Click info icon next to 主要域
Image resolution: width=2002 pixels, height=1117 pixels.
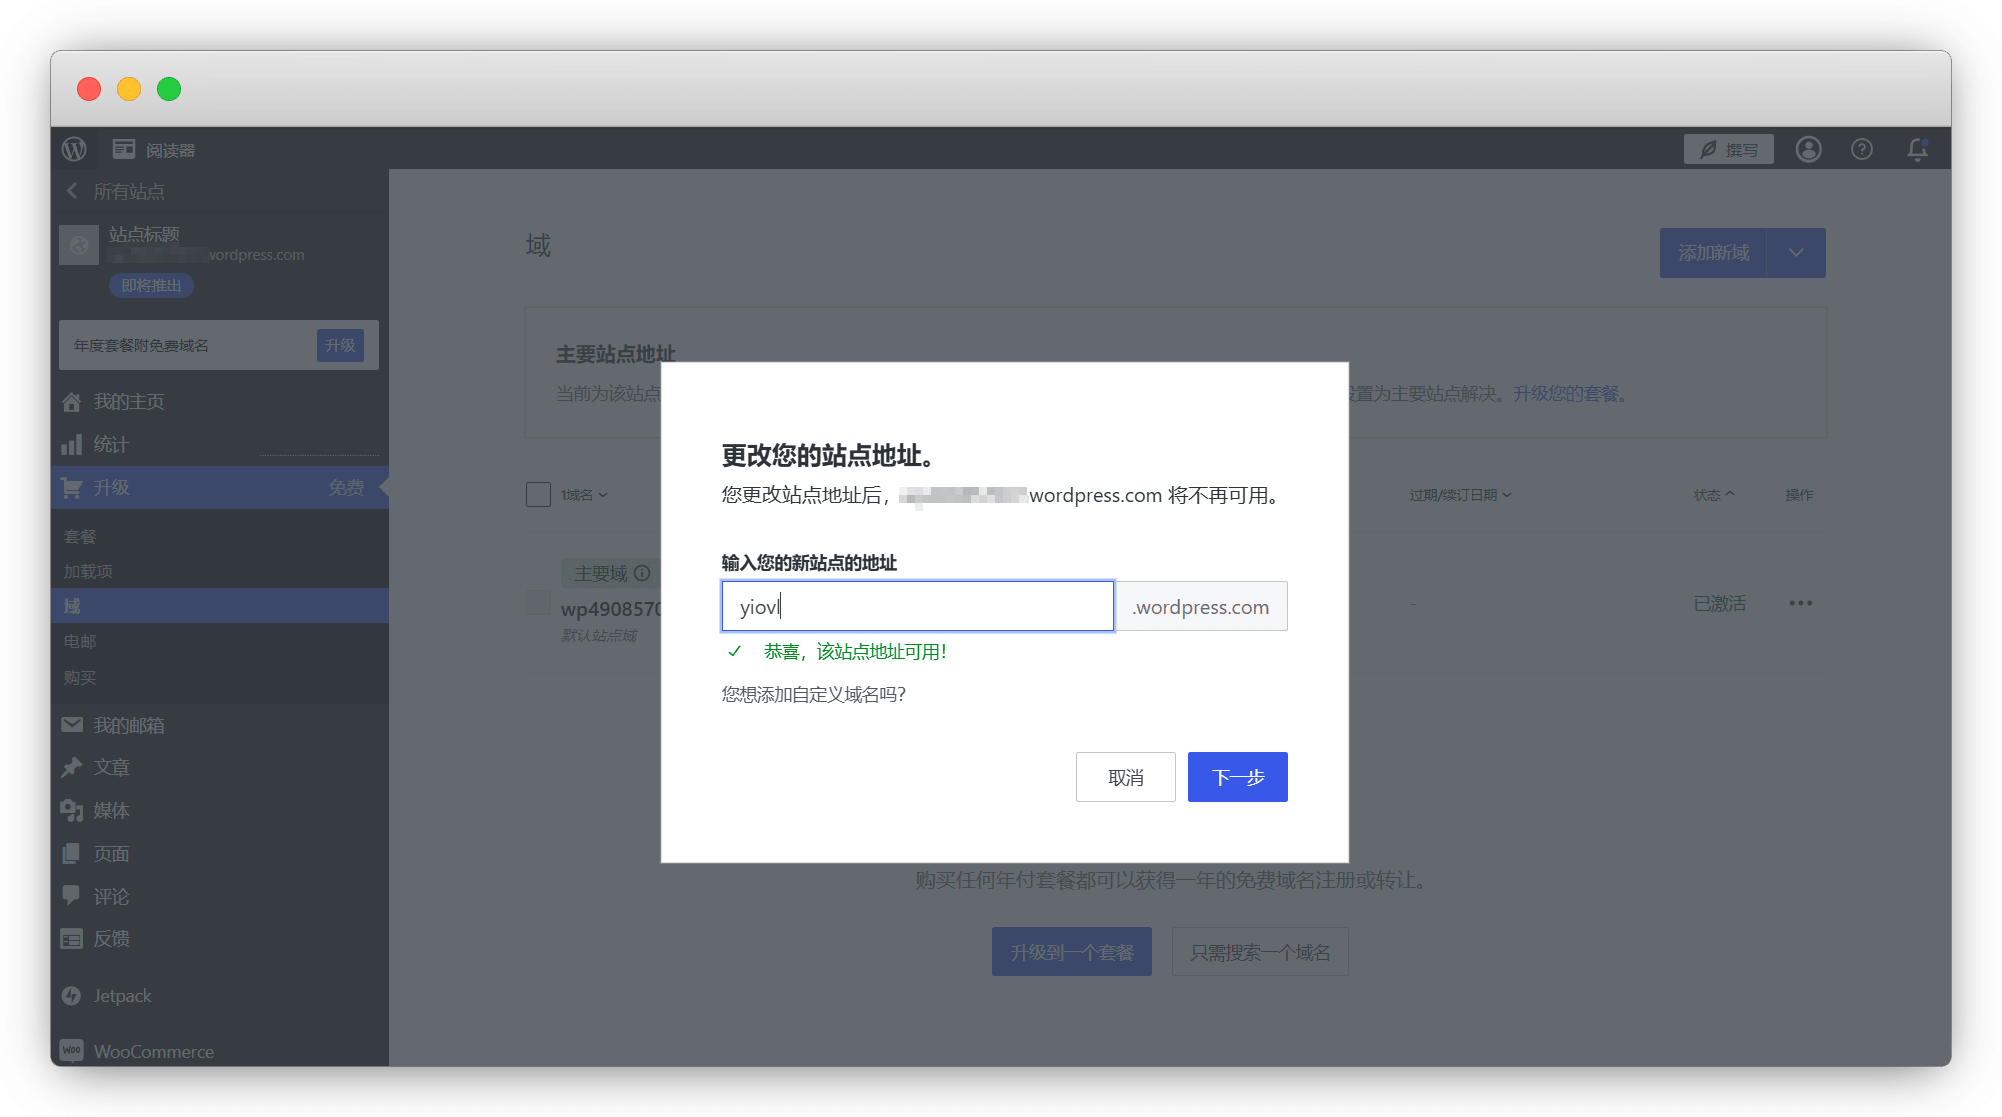[x=642, y=573]
